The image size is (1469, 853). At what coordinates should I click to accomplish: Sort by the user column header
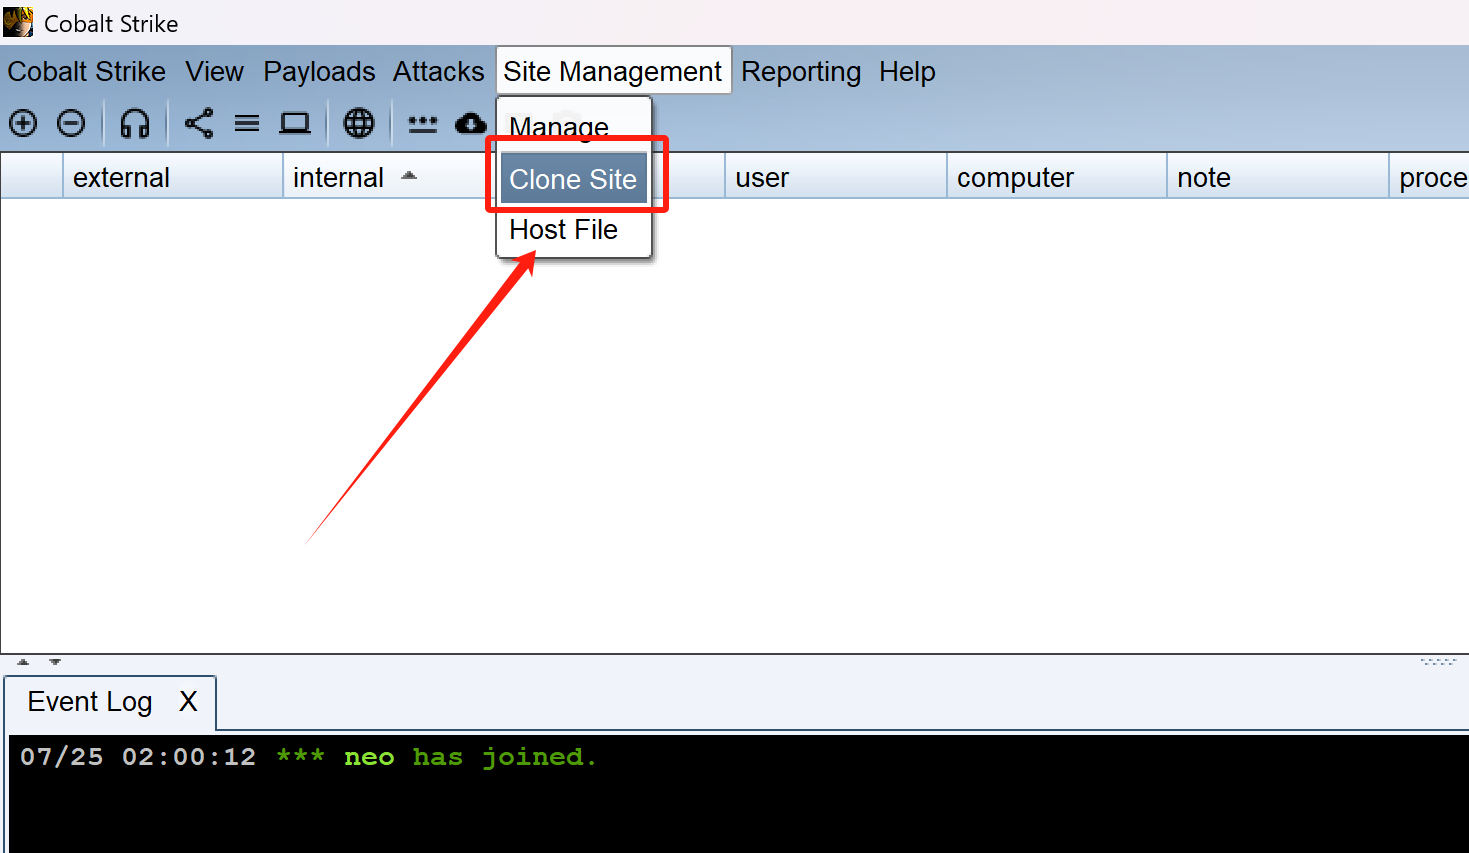click(836, 177)
